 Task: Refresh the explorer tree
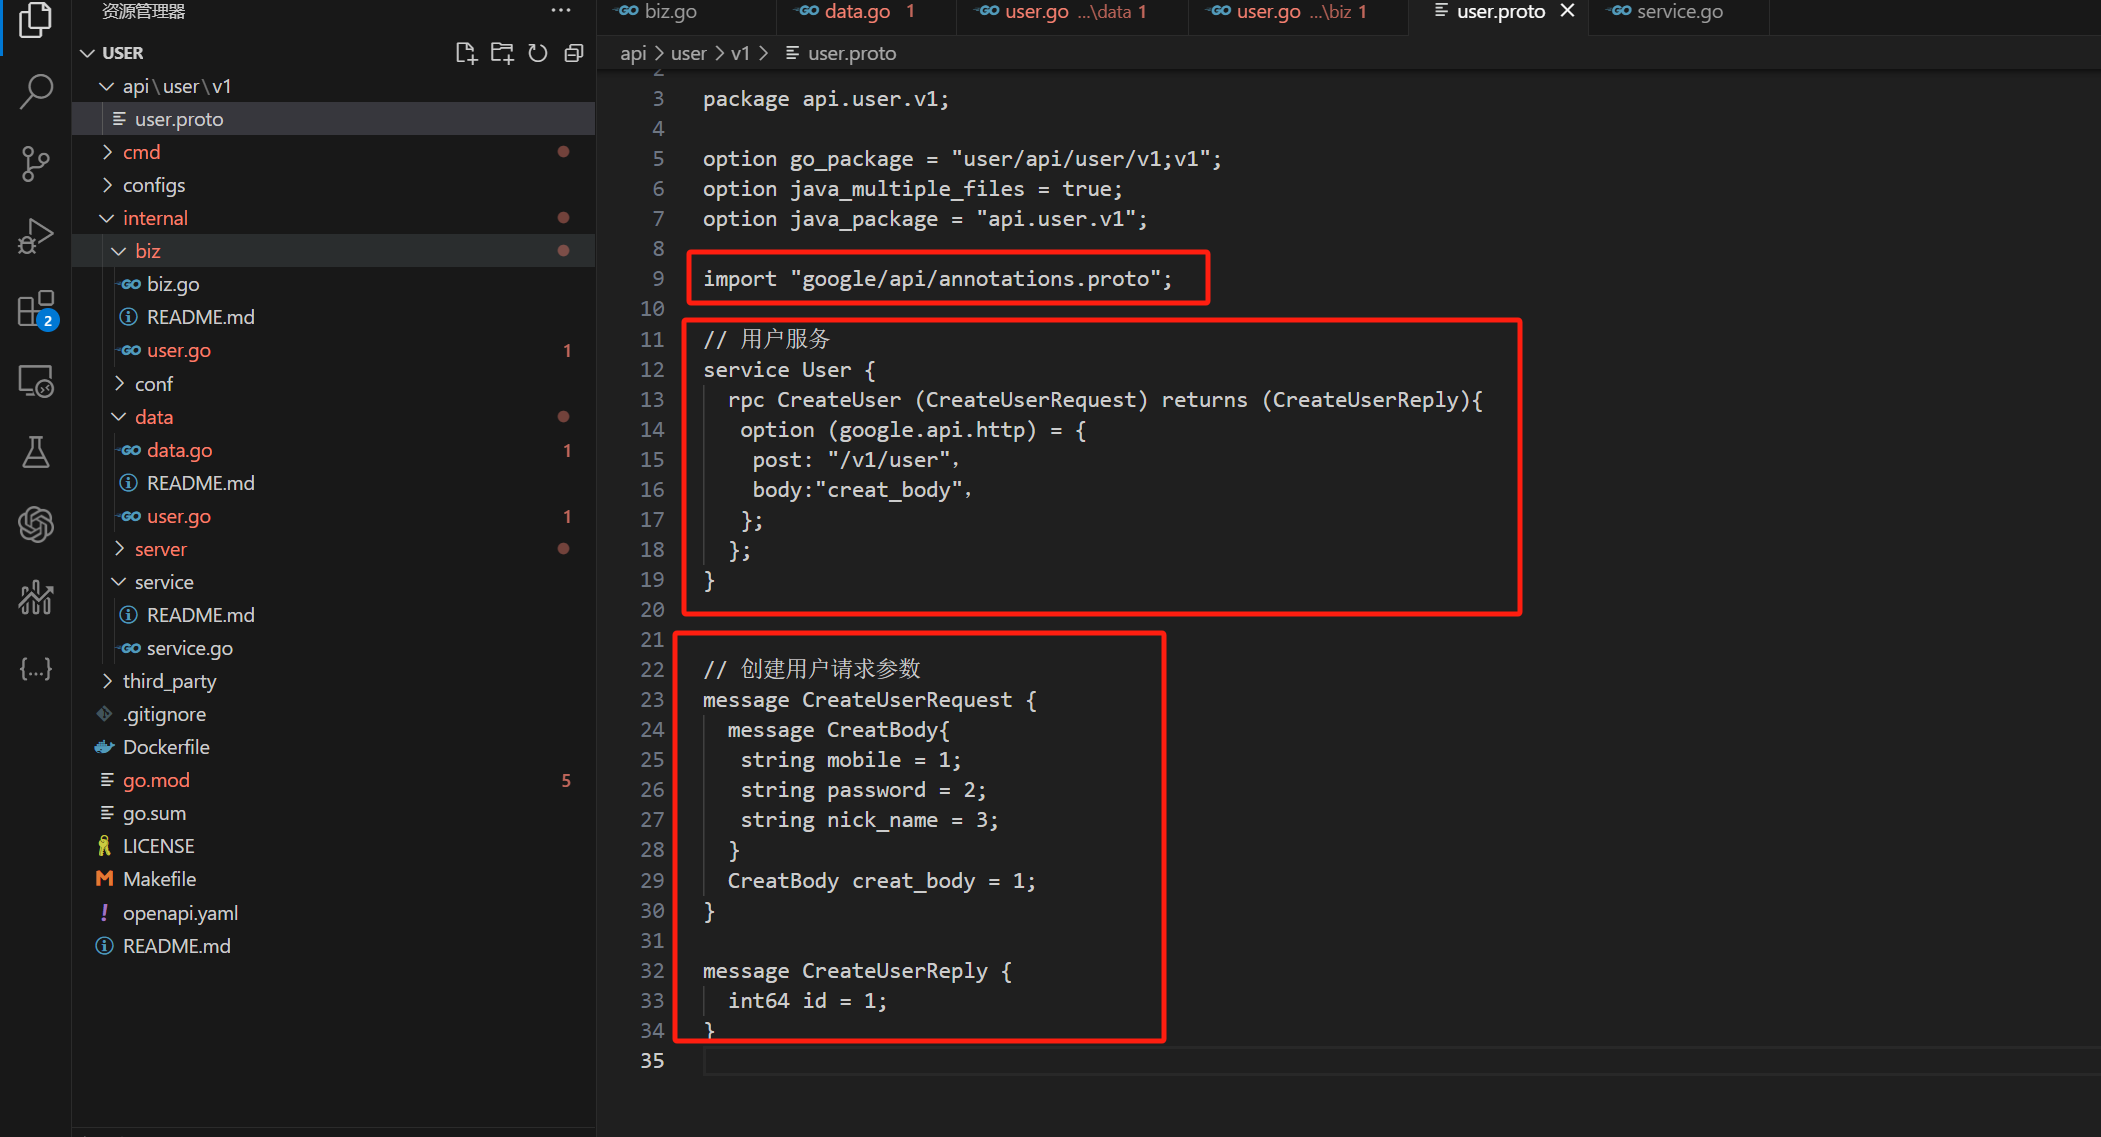(x=538, y=53)
